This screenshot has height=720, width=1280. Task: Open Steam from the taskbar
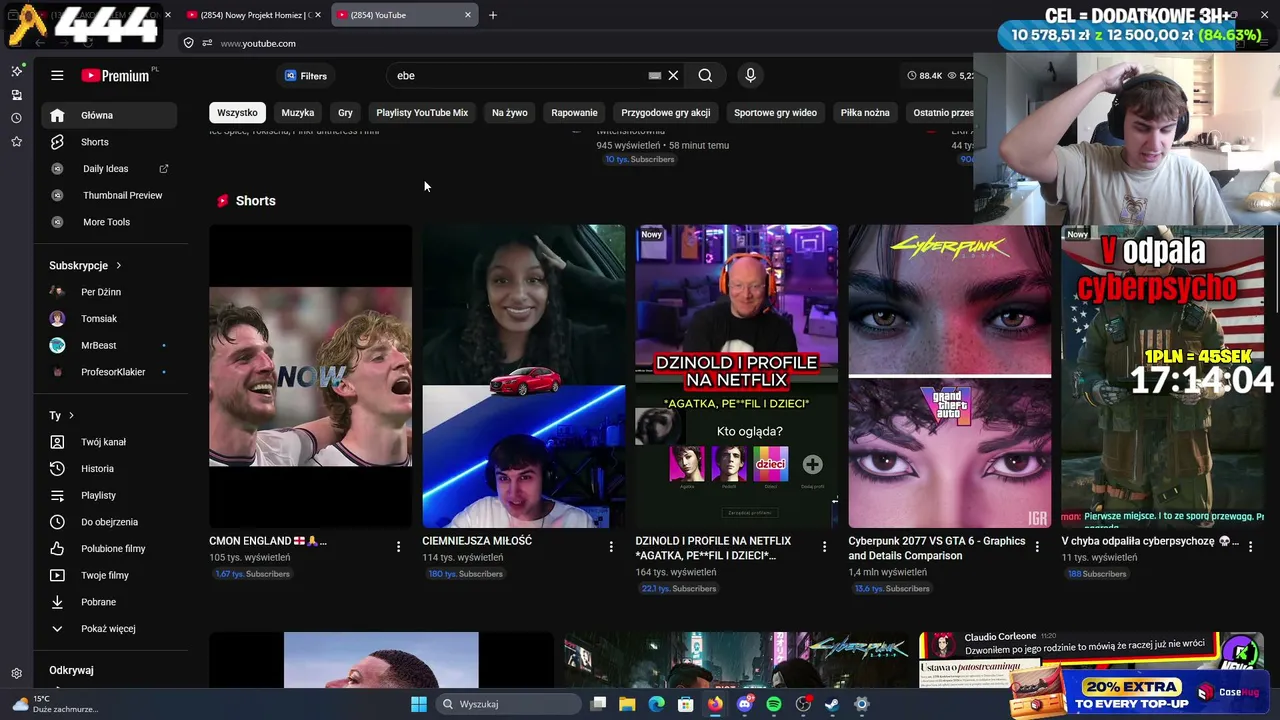point(832,704)
